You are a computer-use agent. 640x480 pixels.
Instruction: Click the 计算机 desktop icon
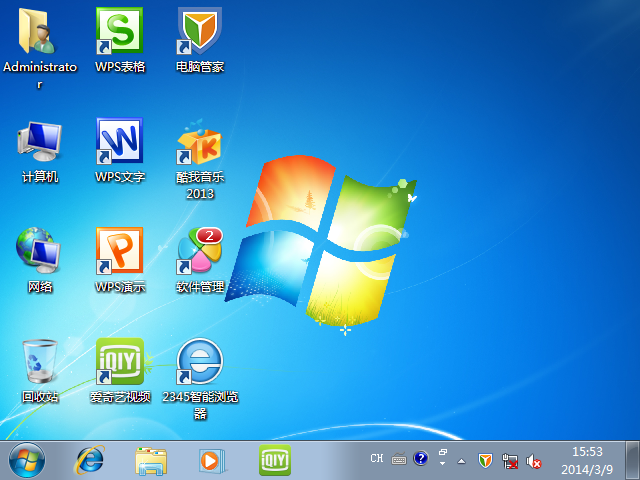[40, 143]
